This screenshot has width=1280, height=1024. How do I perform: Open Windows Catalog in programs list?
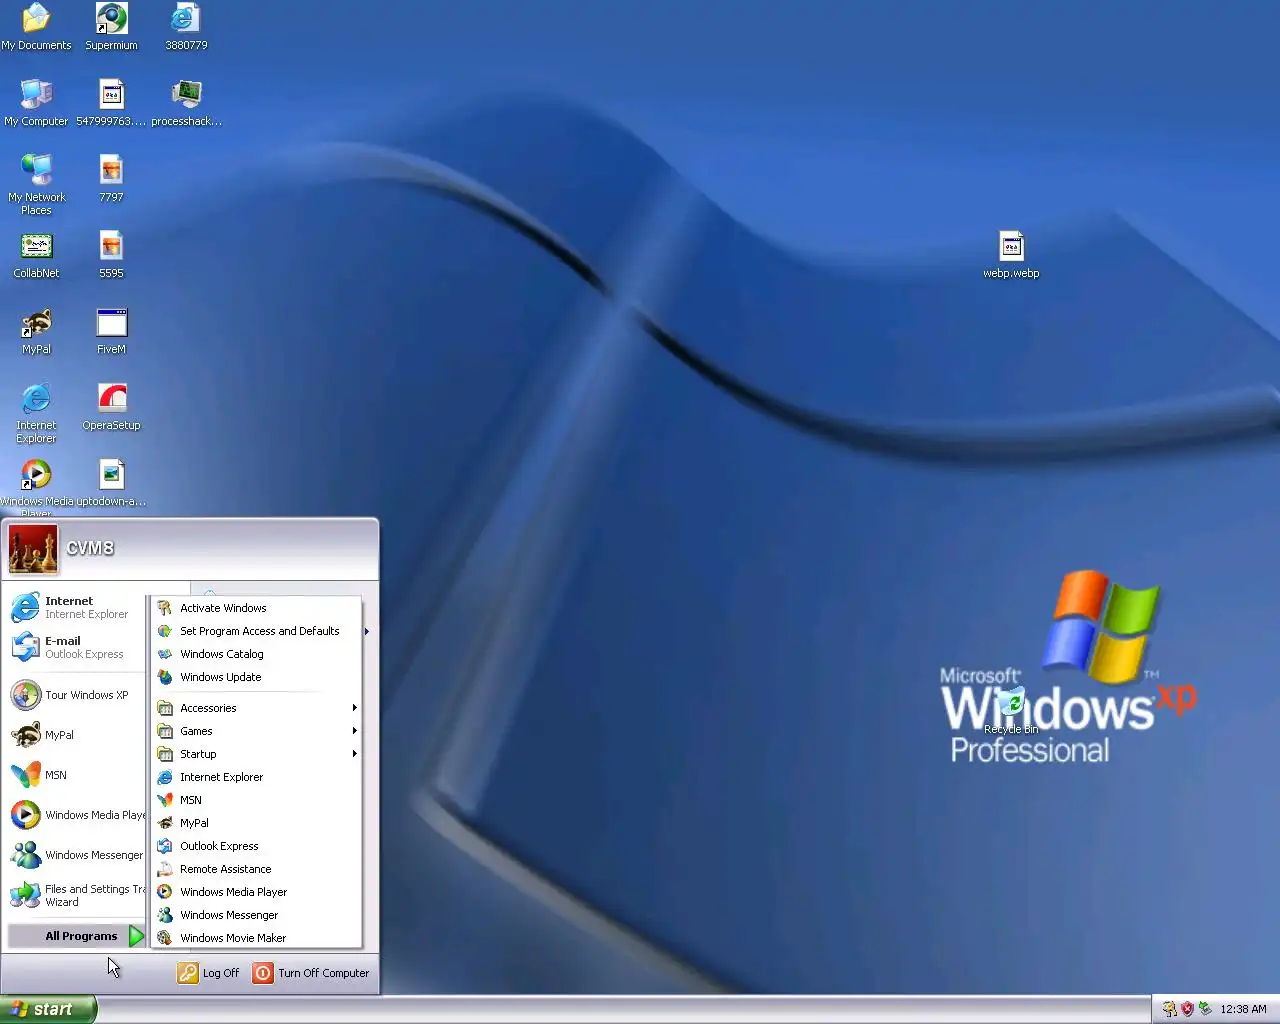click(x=256, y=654)
